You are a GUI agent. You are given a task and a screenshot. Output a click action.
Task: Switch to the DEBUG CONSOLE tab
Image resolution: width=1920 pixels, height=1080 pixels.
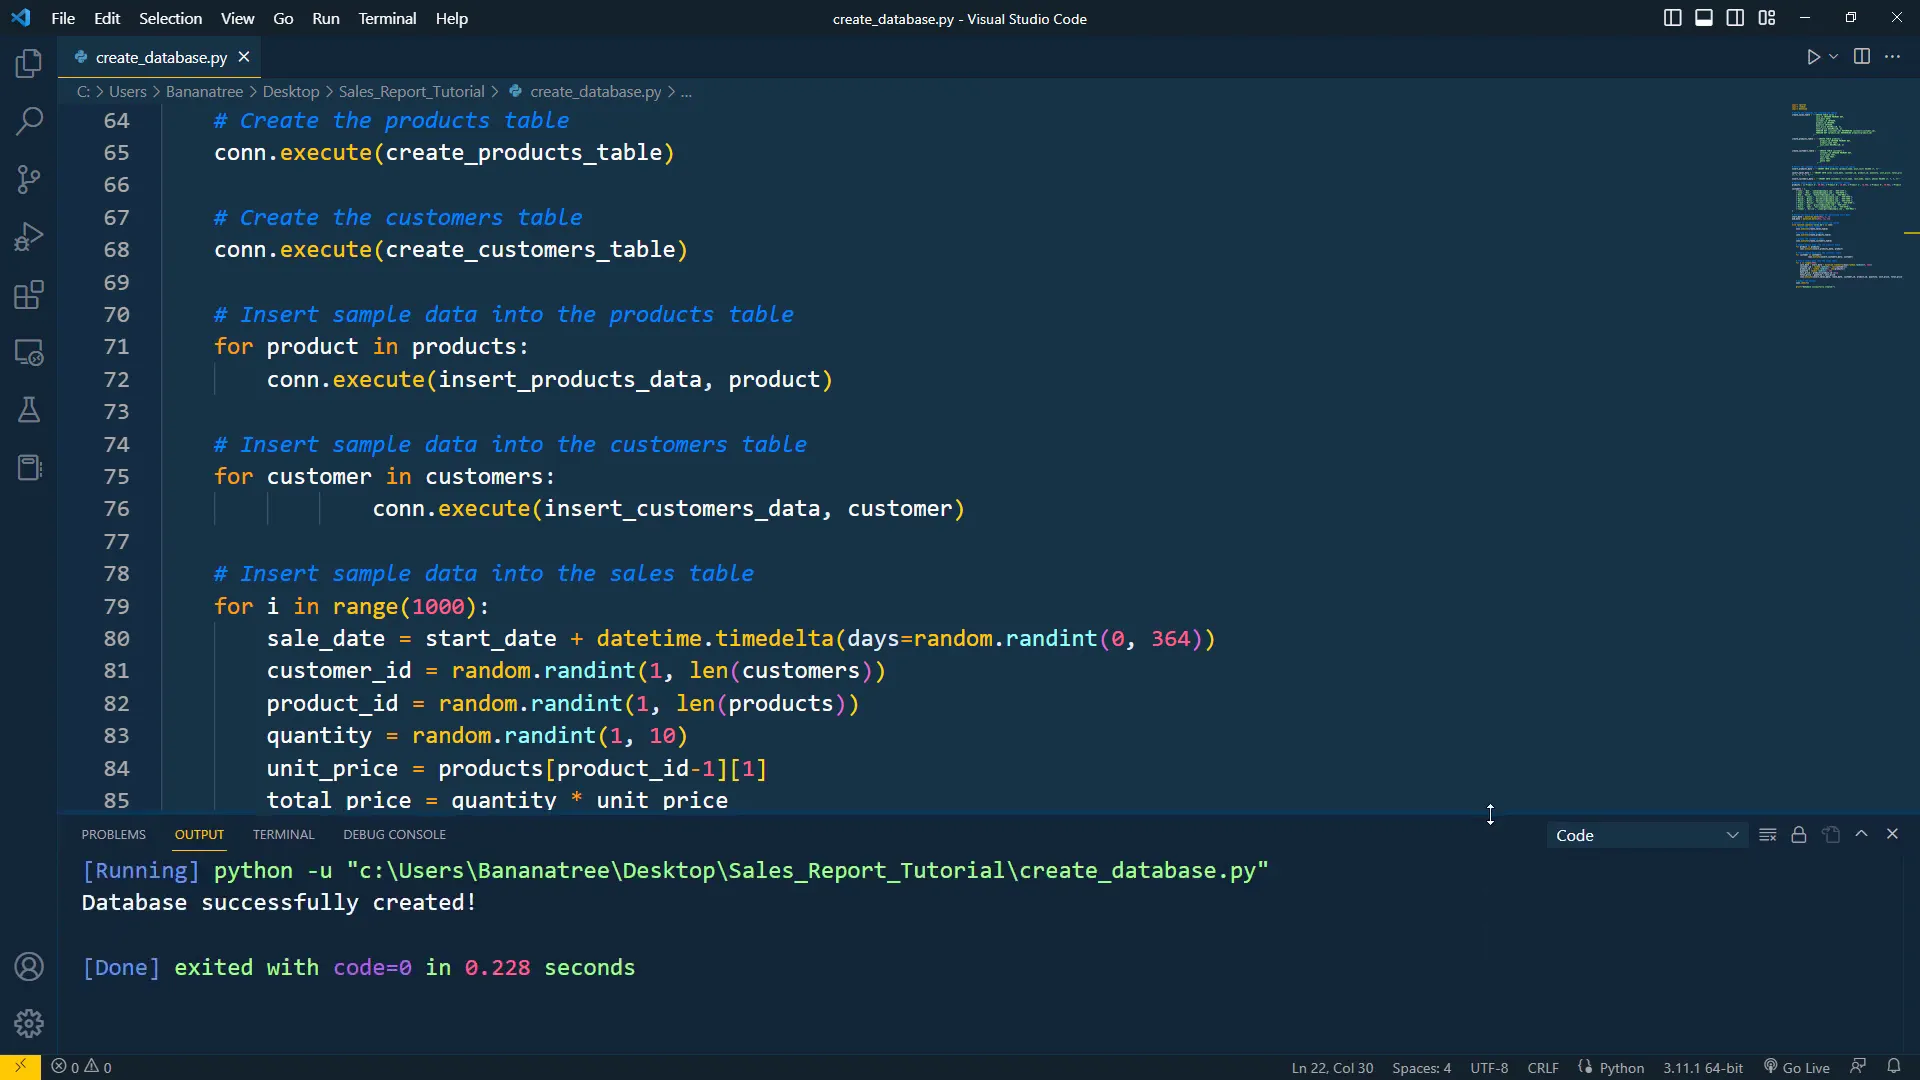pyautogui.click(x=394, y=834)
